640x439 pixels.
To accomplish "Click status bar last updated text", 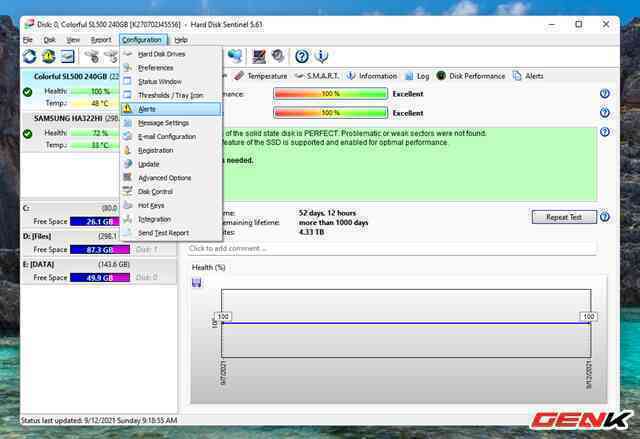I will (99, 420).
